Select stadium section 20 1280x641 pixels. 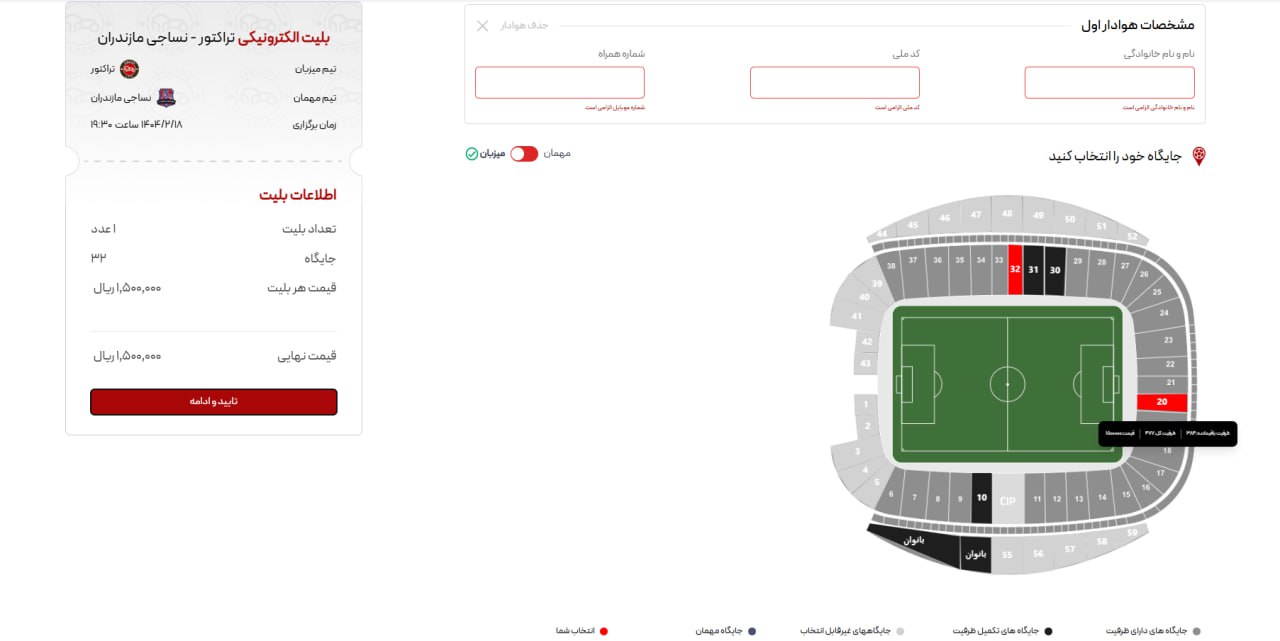[x=1161, y=402]
